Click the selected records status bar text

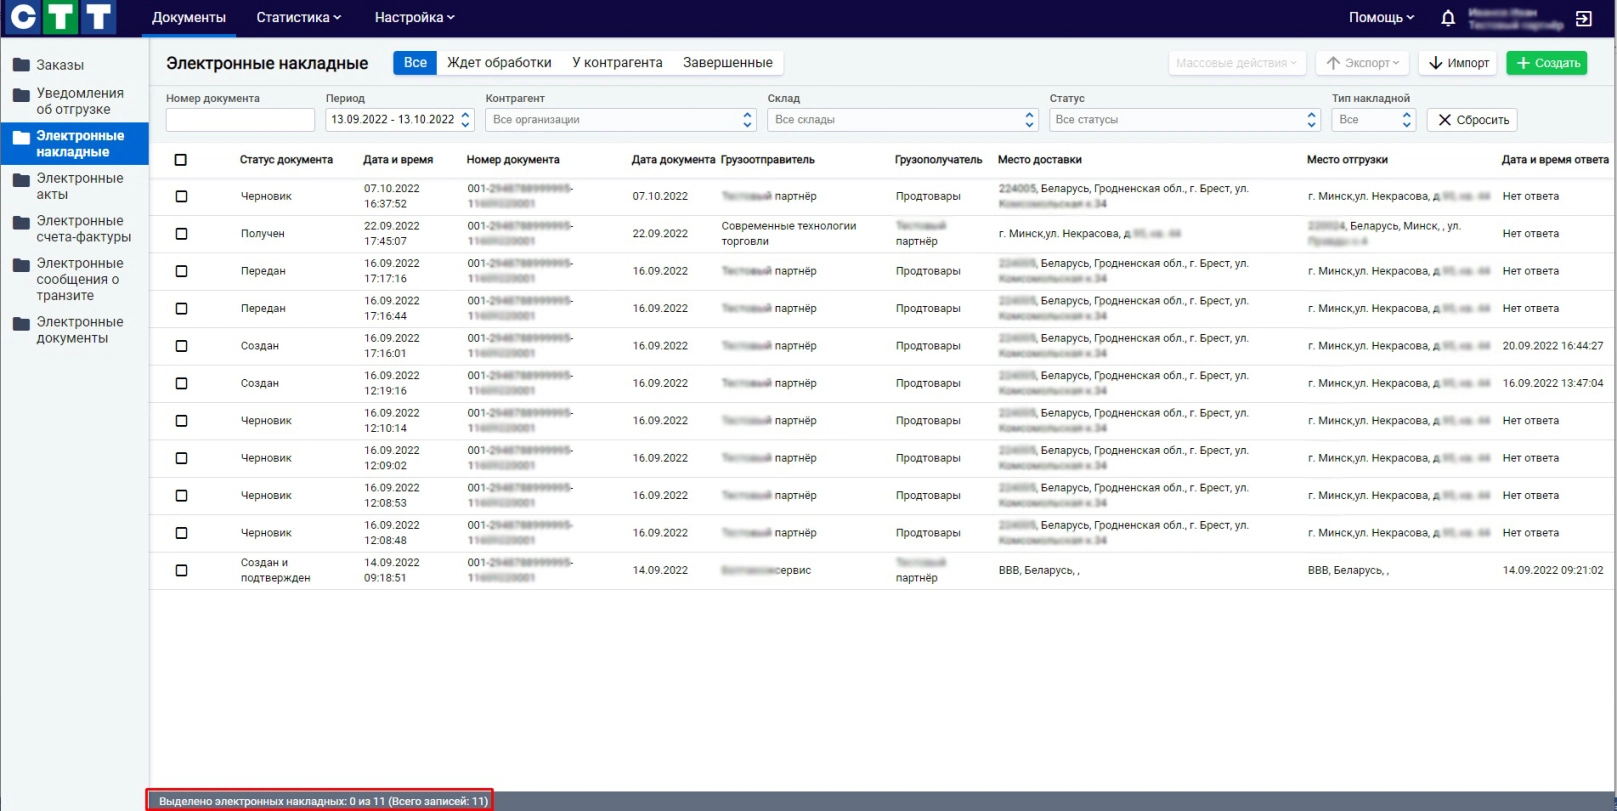click(323, 801)
